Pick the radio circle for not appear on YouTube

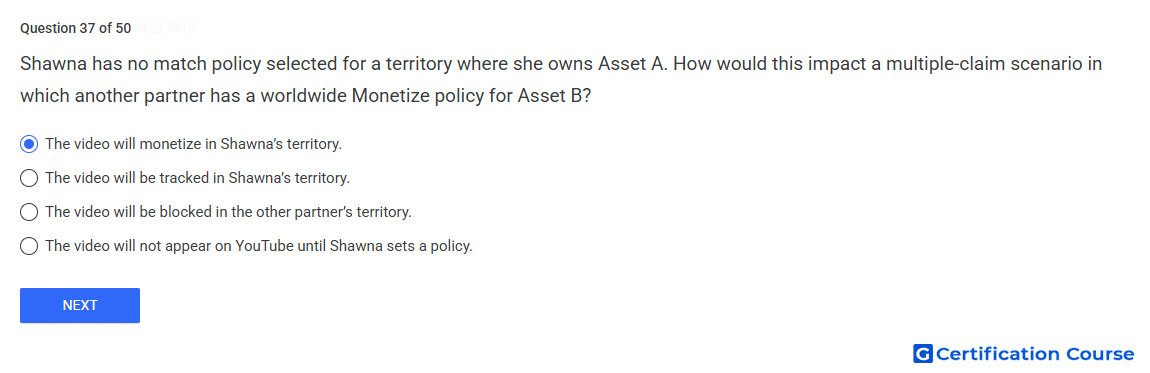pos(29,246)
